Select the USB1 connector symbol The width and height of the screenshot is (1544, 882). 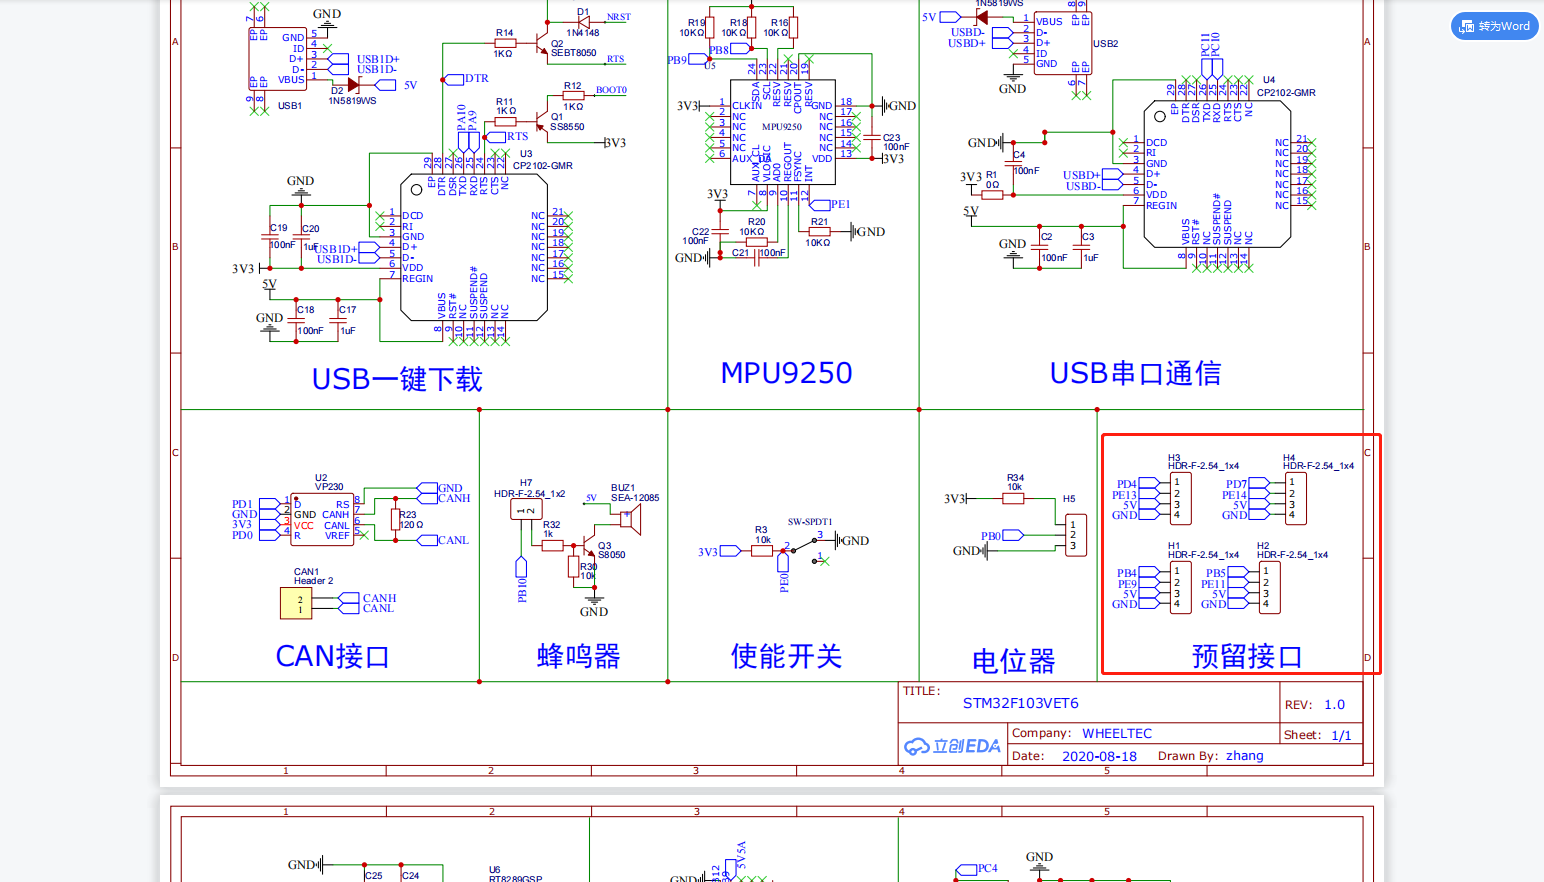click(278, 59)
